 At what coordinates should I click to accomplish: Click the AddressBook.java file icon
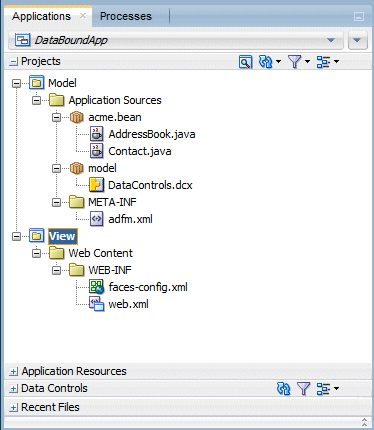click(x=96, y=134)
